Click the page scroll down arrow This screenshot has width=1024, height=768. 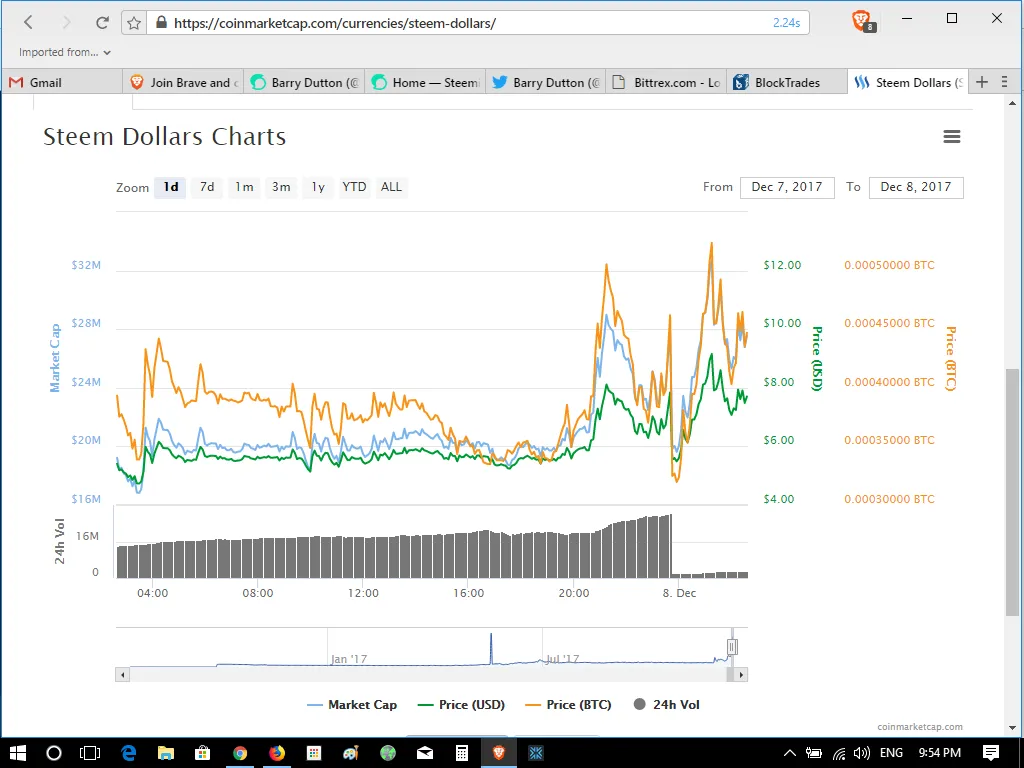(1012, 727)
